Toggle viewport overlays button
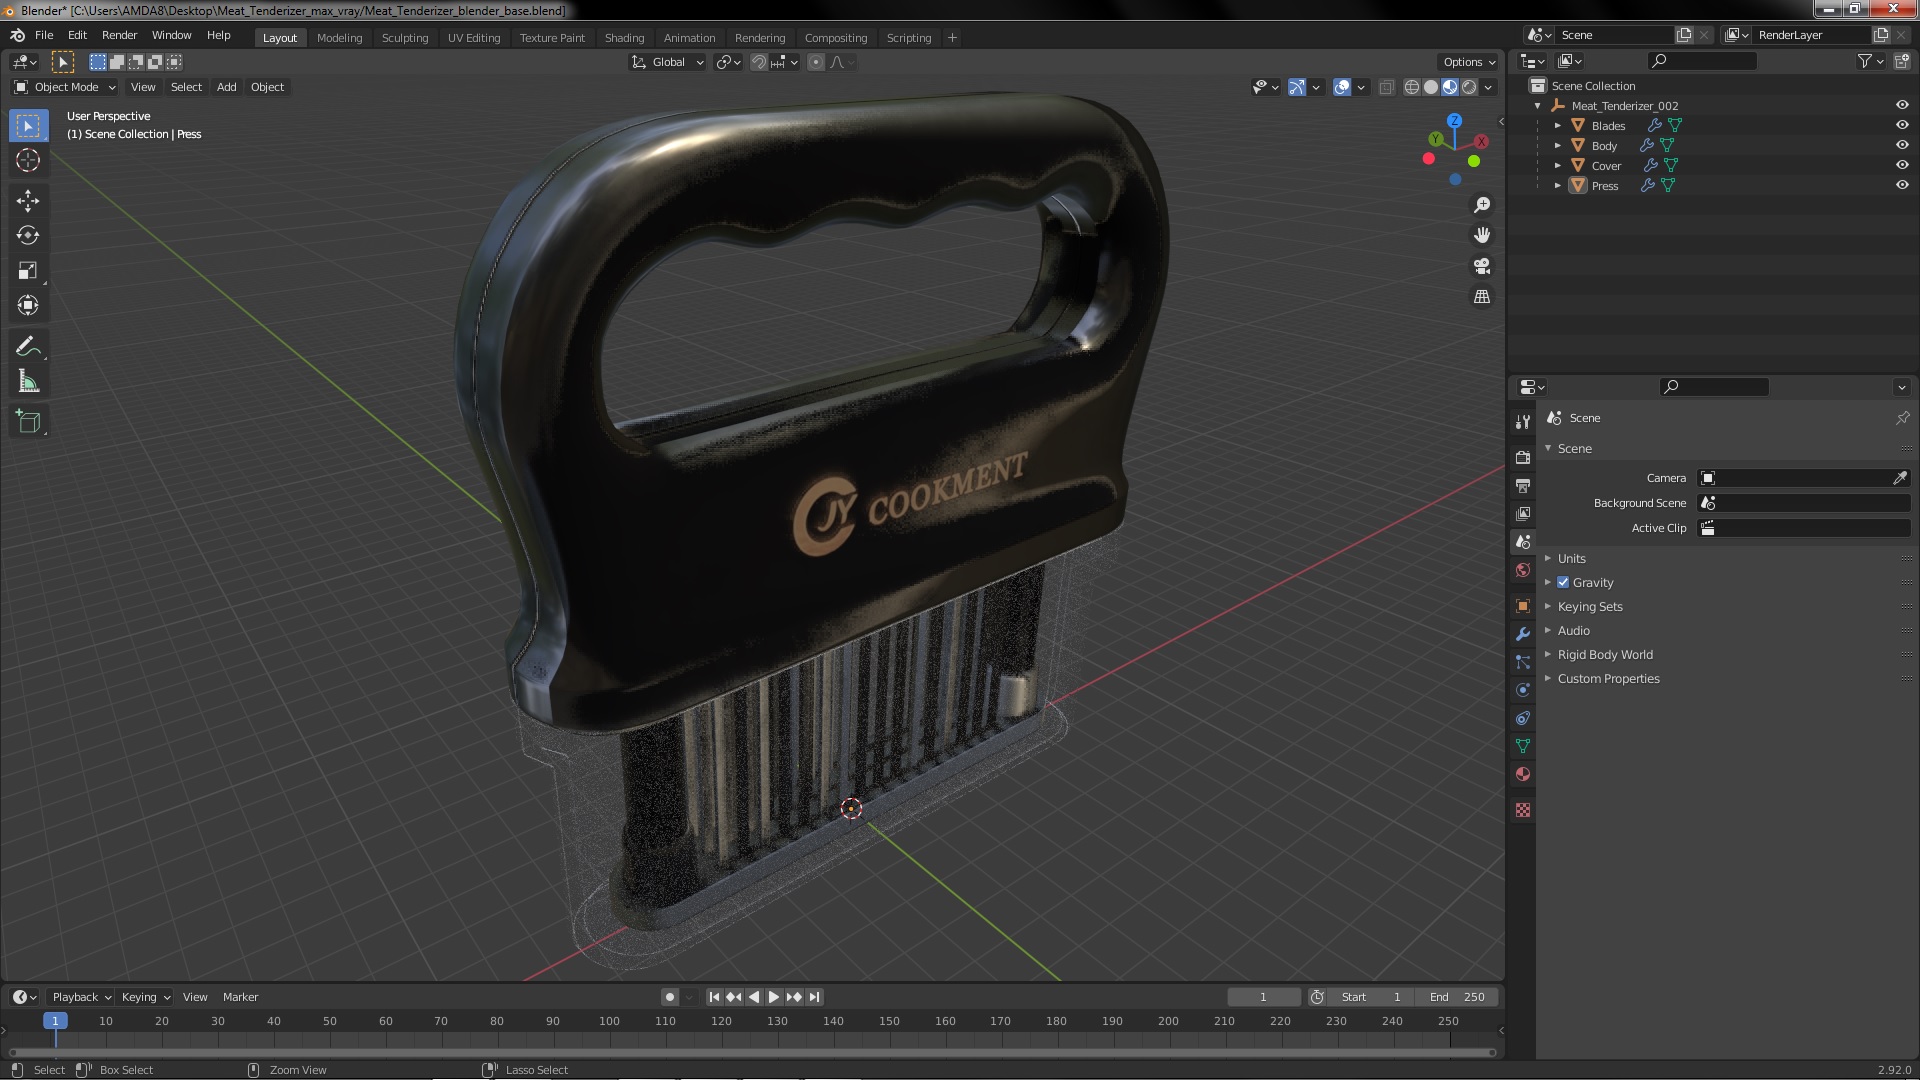1920x1080 pixels. [x=1342, y=87]
